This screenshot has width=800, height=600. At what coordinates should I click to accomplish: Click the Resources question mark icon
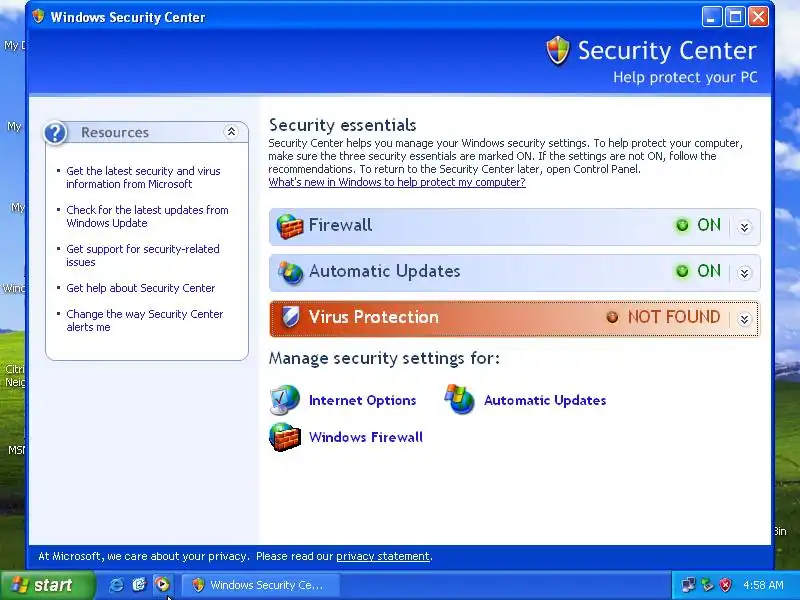(55, 133)
